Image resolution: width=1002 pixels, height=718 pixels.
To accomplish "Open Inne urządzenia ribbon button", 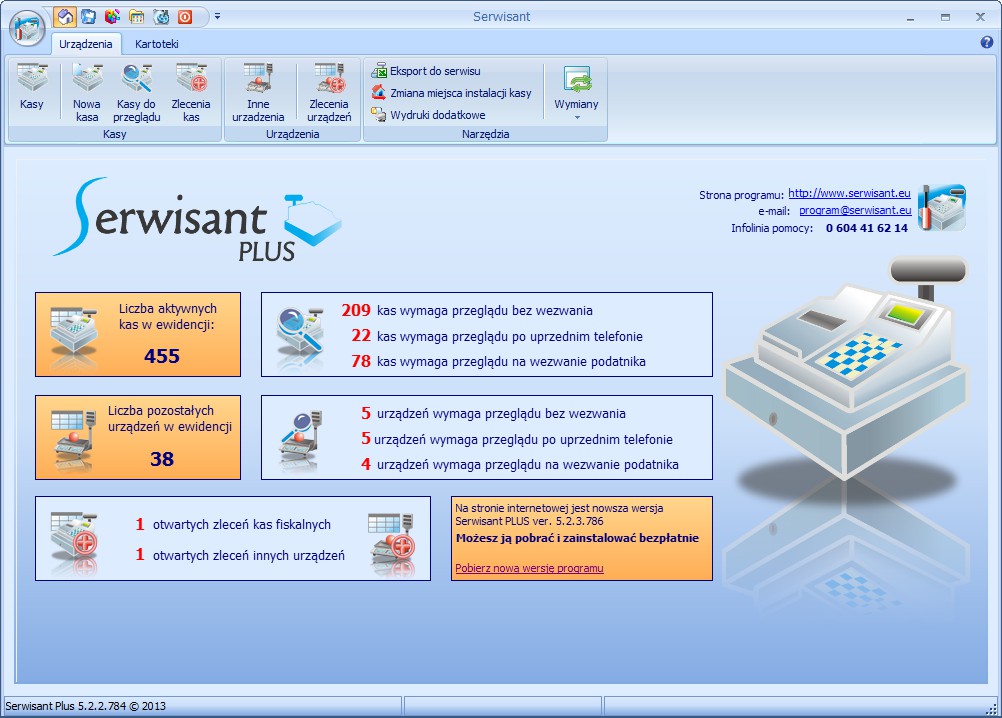I will pos(258,92).
